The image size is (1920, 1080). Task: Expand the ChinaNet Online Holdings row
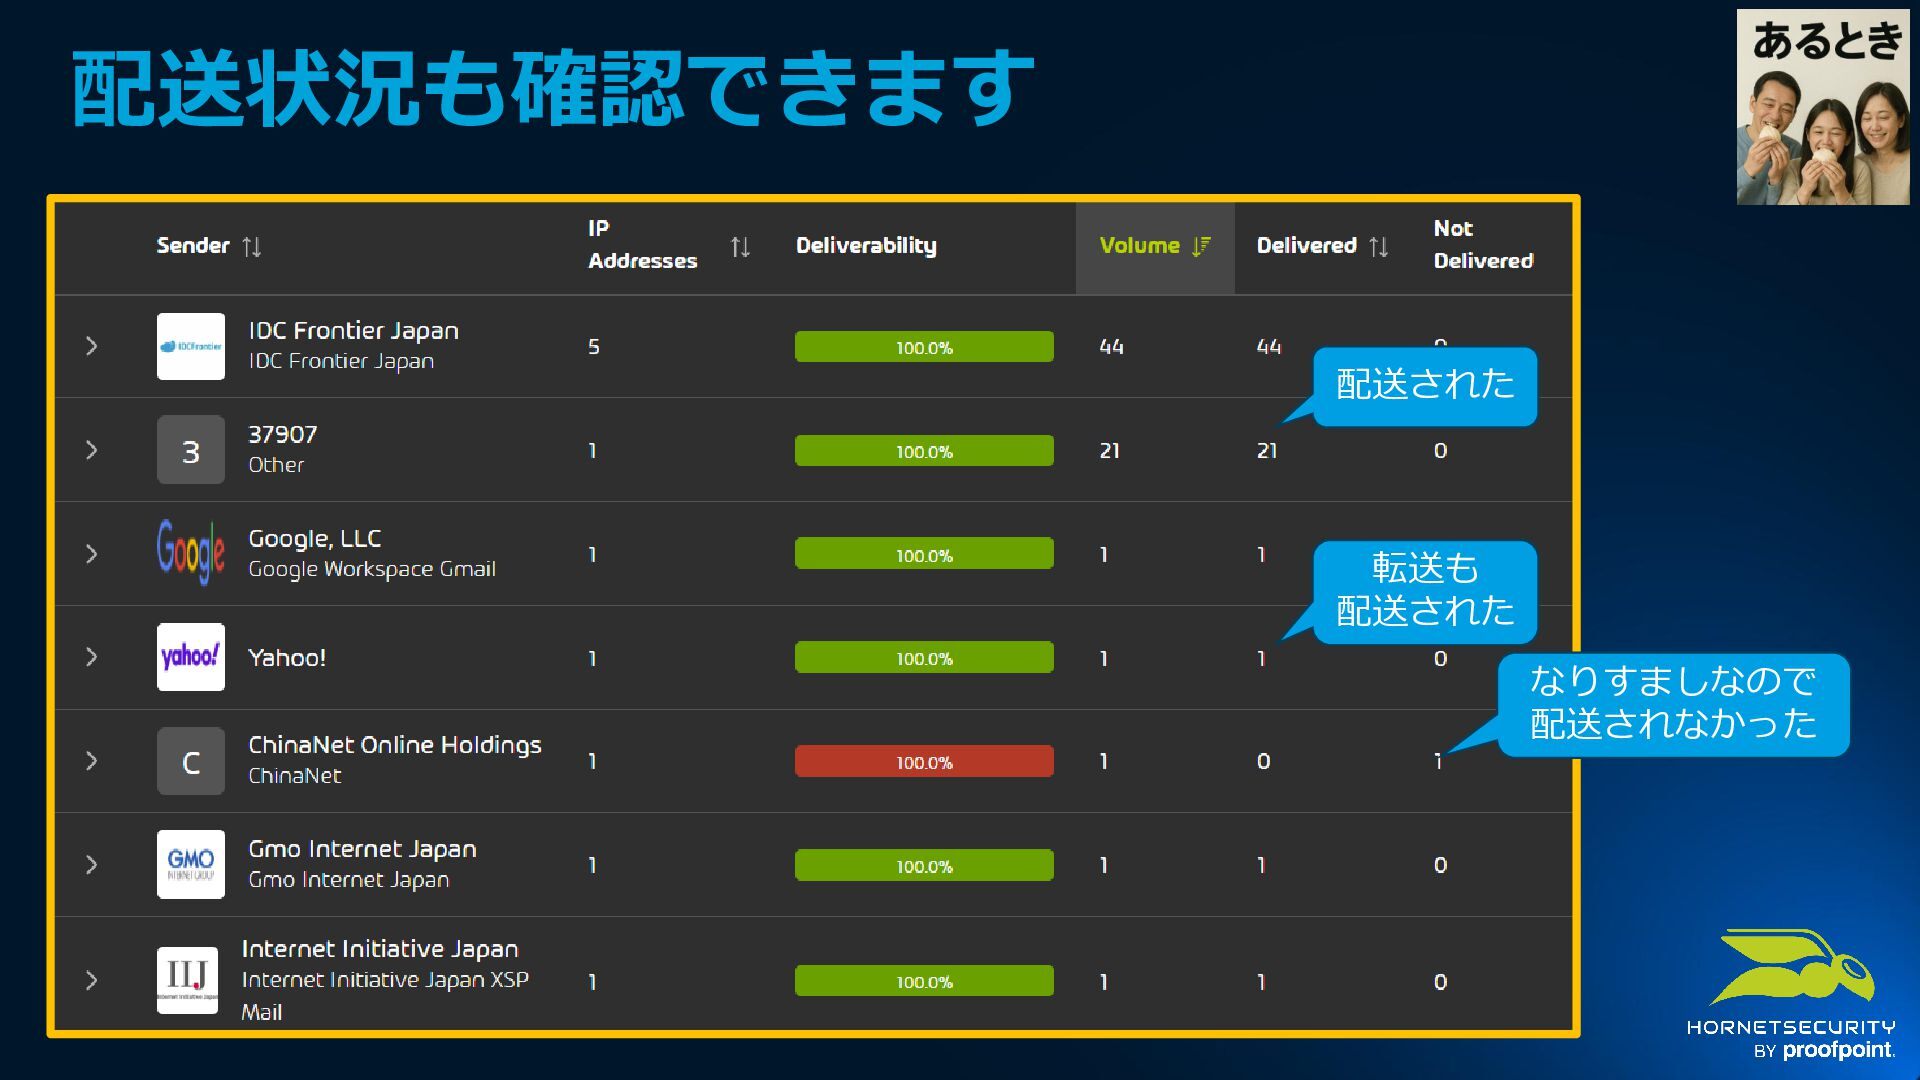coord(91,761)
